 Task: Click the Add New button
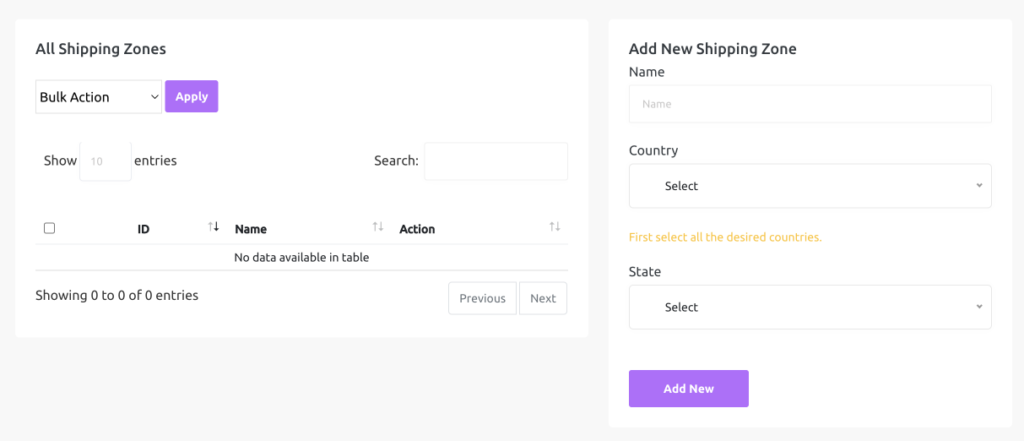[x=688, y=389]
